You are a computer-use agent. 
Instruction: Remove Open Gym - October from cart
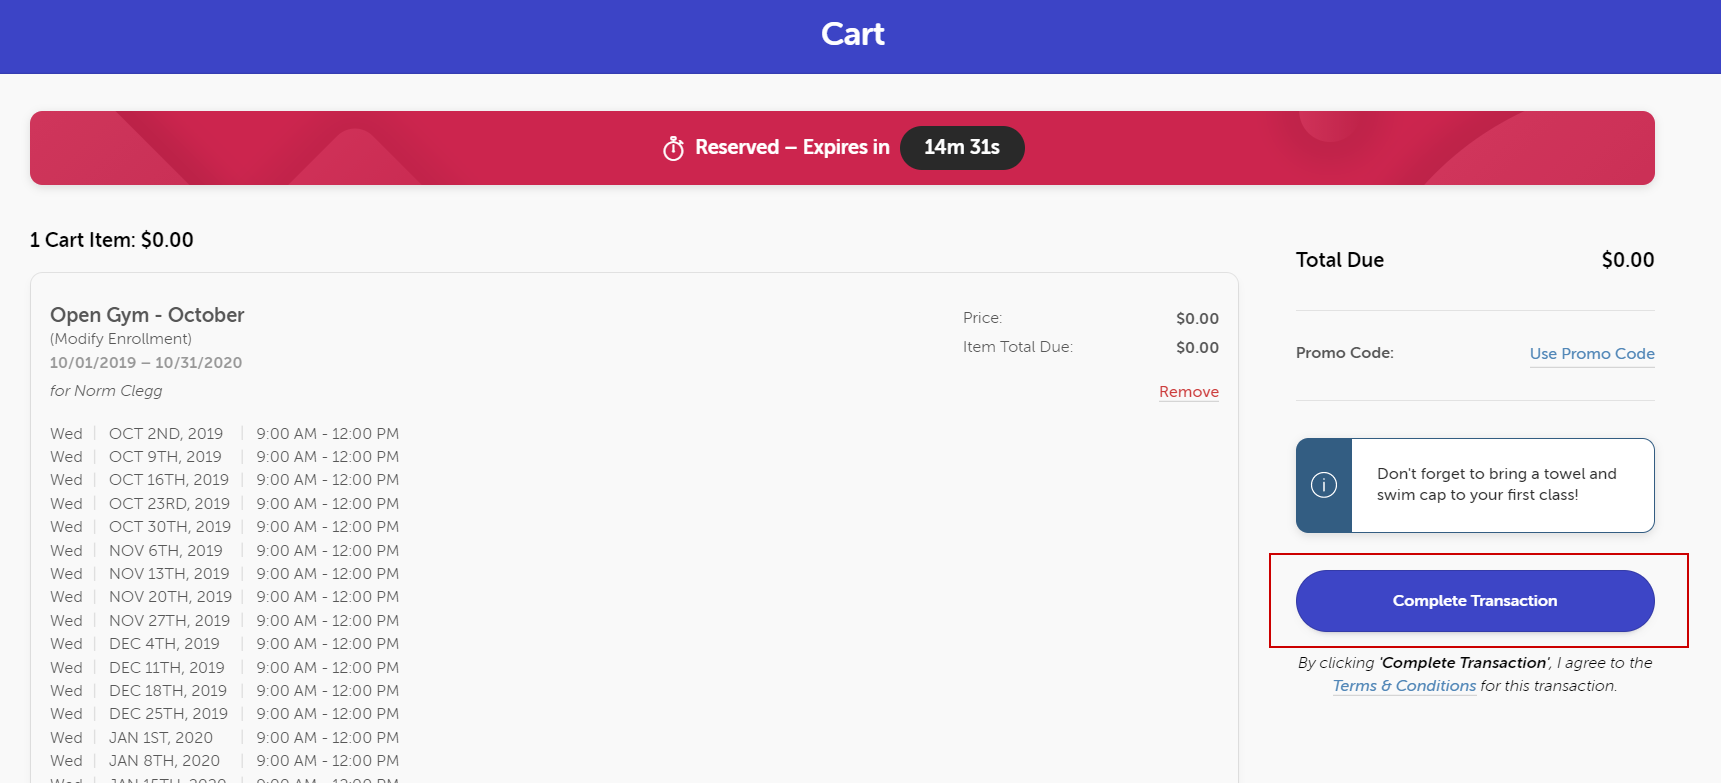[1189, 392]
